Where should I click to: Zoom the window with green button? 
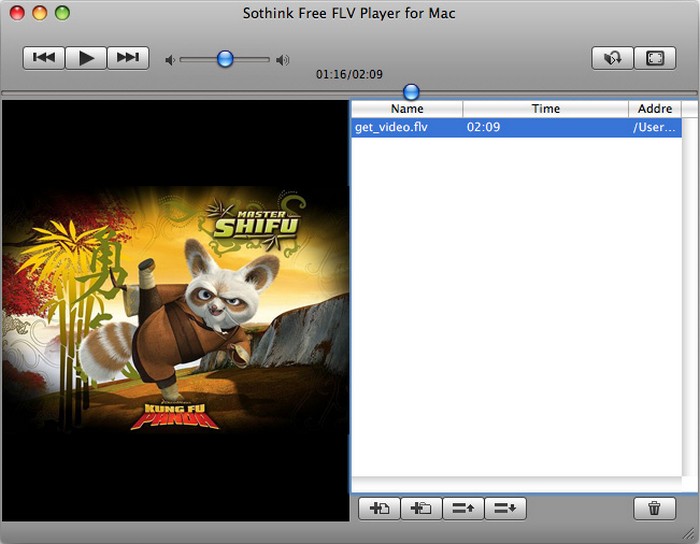62,12
